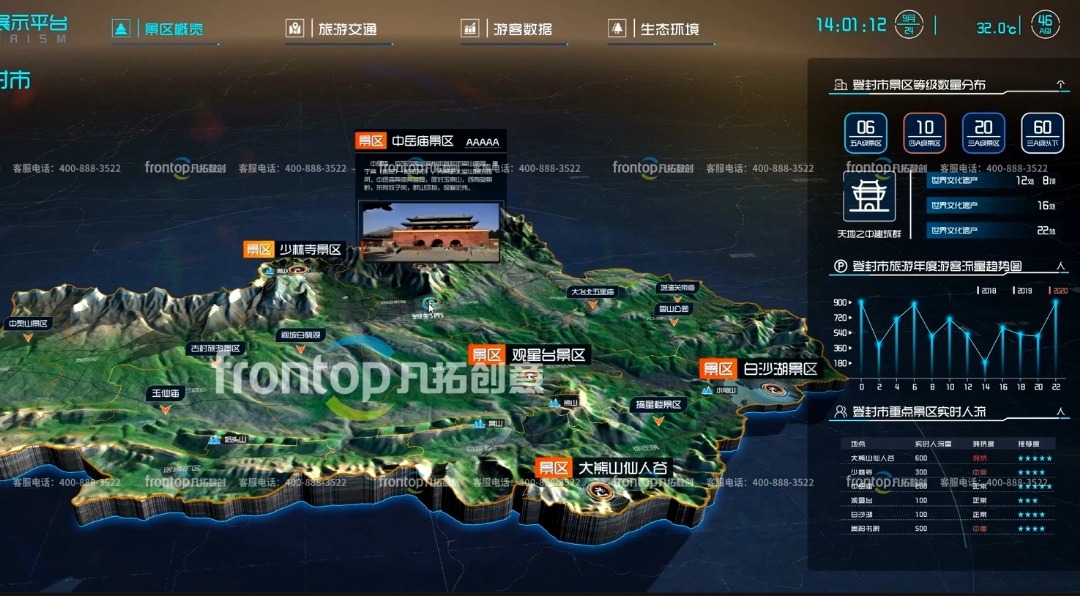The image size is (1080, 596).
Task: Click the 天地之中建筑群 gate icon
Action: 864,197
